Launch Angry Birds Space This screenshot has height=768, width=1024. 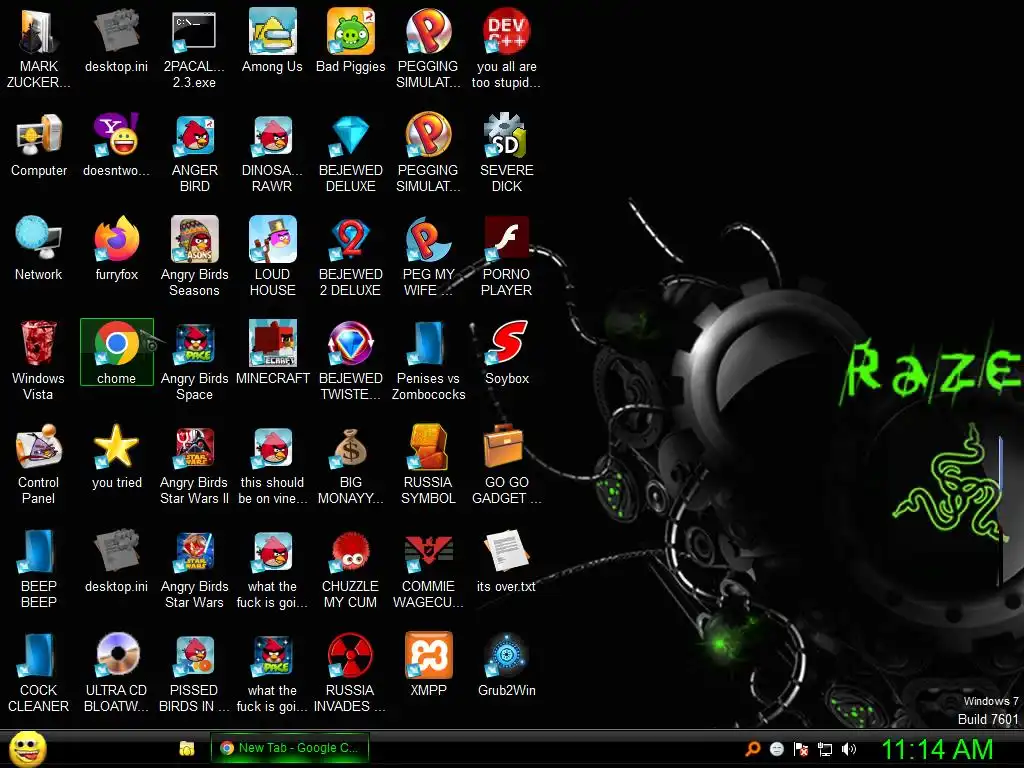click(x=194, y=360)
